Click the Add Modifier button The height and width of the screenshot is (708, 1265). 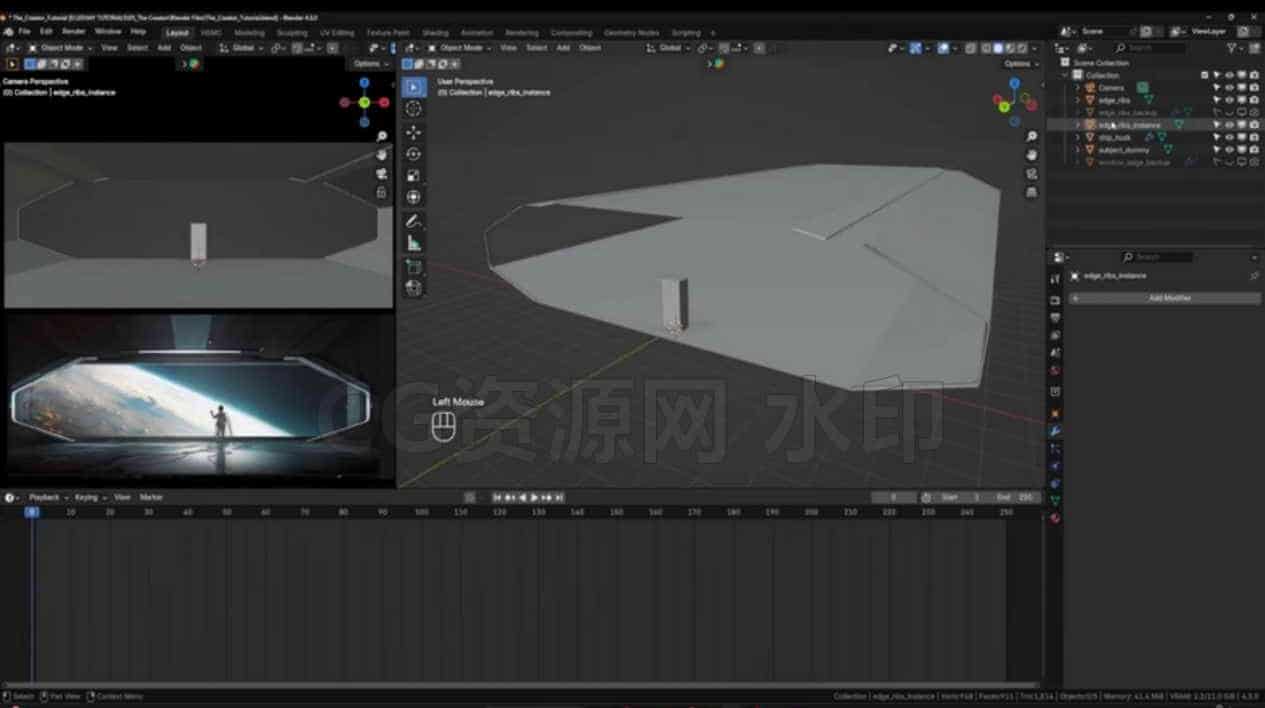click(1164, 298)
